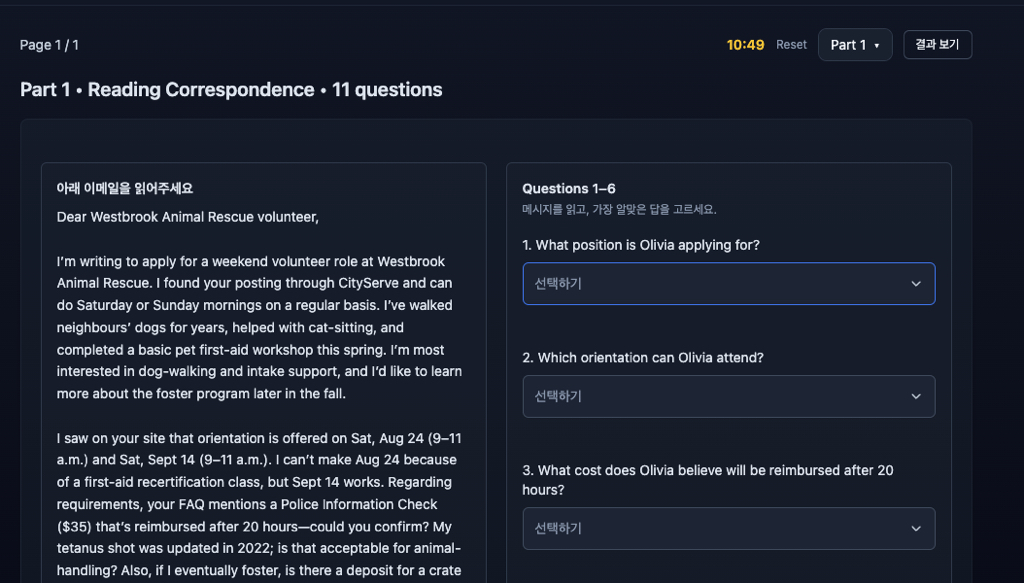Screen dimensions: 1024x583
Task: Click the 결과 보기 button
Action: click(x=937, y=45)
